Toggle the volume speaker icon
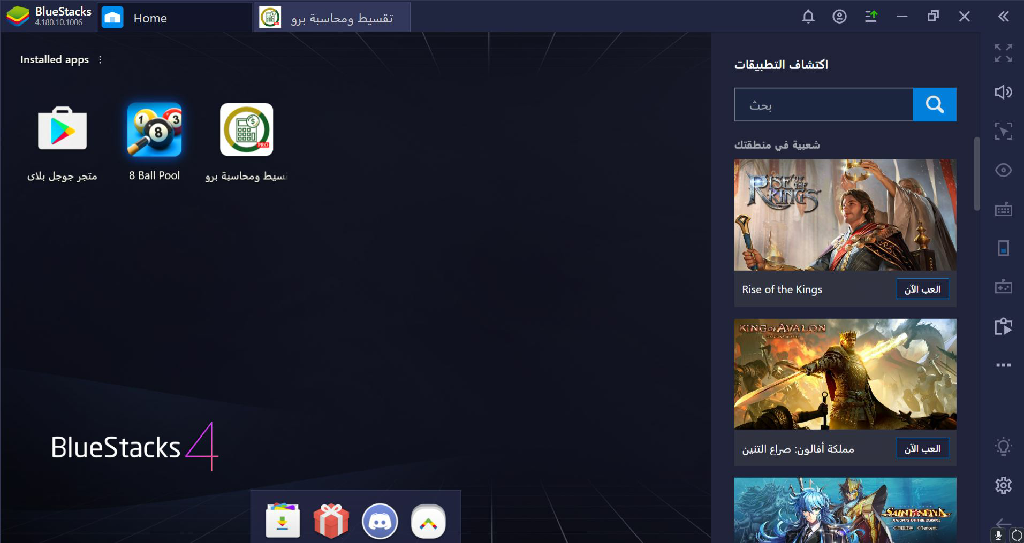This screenshot has height=543, width=1024. (x=1003, y=92)
